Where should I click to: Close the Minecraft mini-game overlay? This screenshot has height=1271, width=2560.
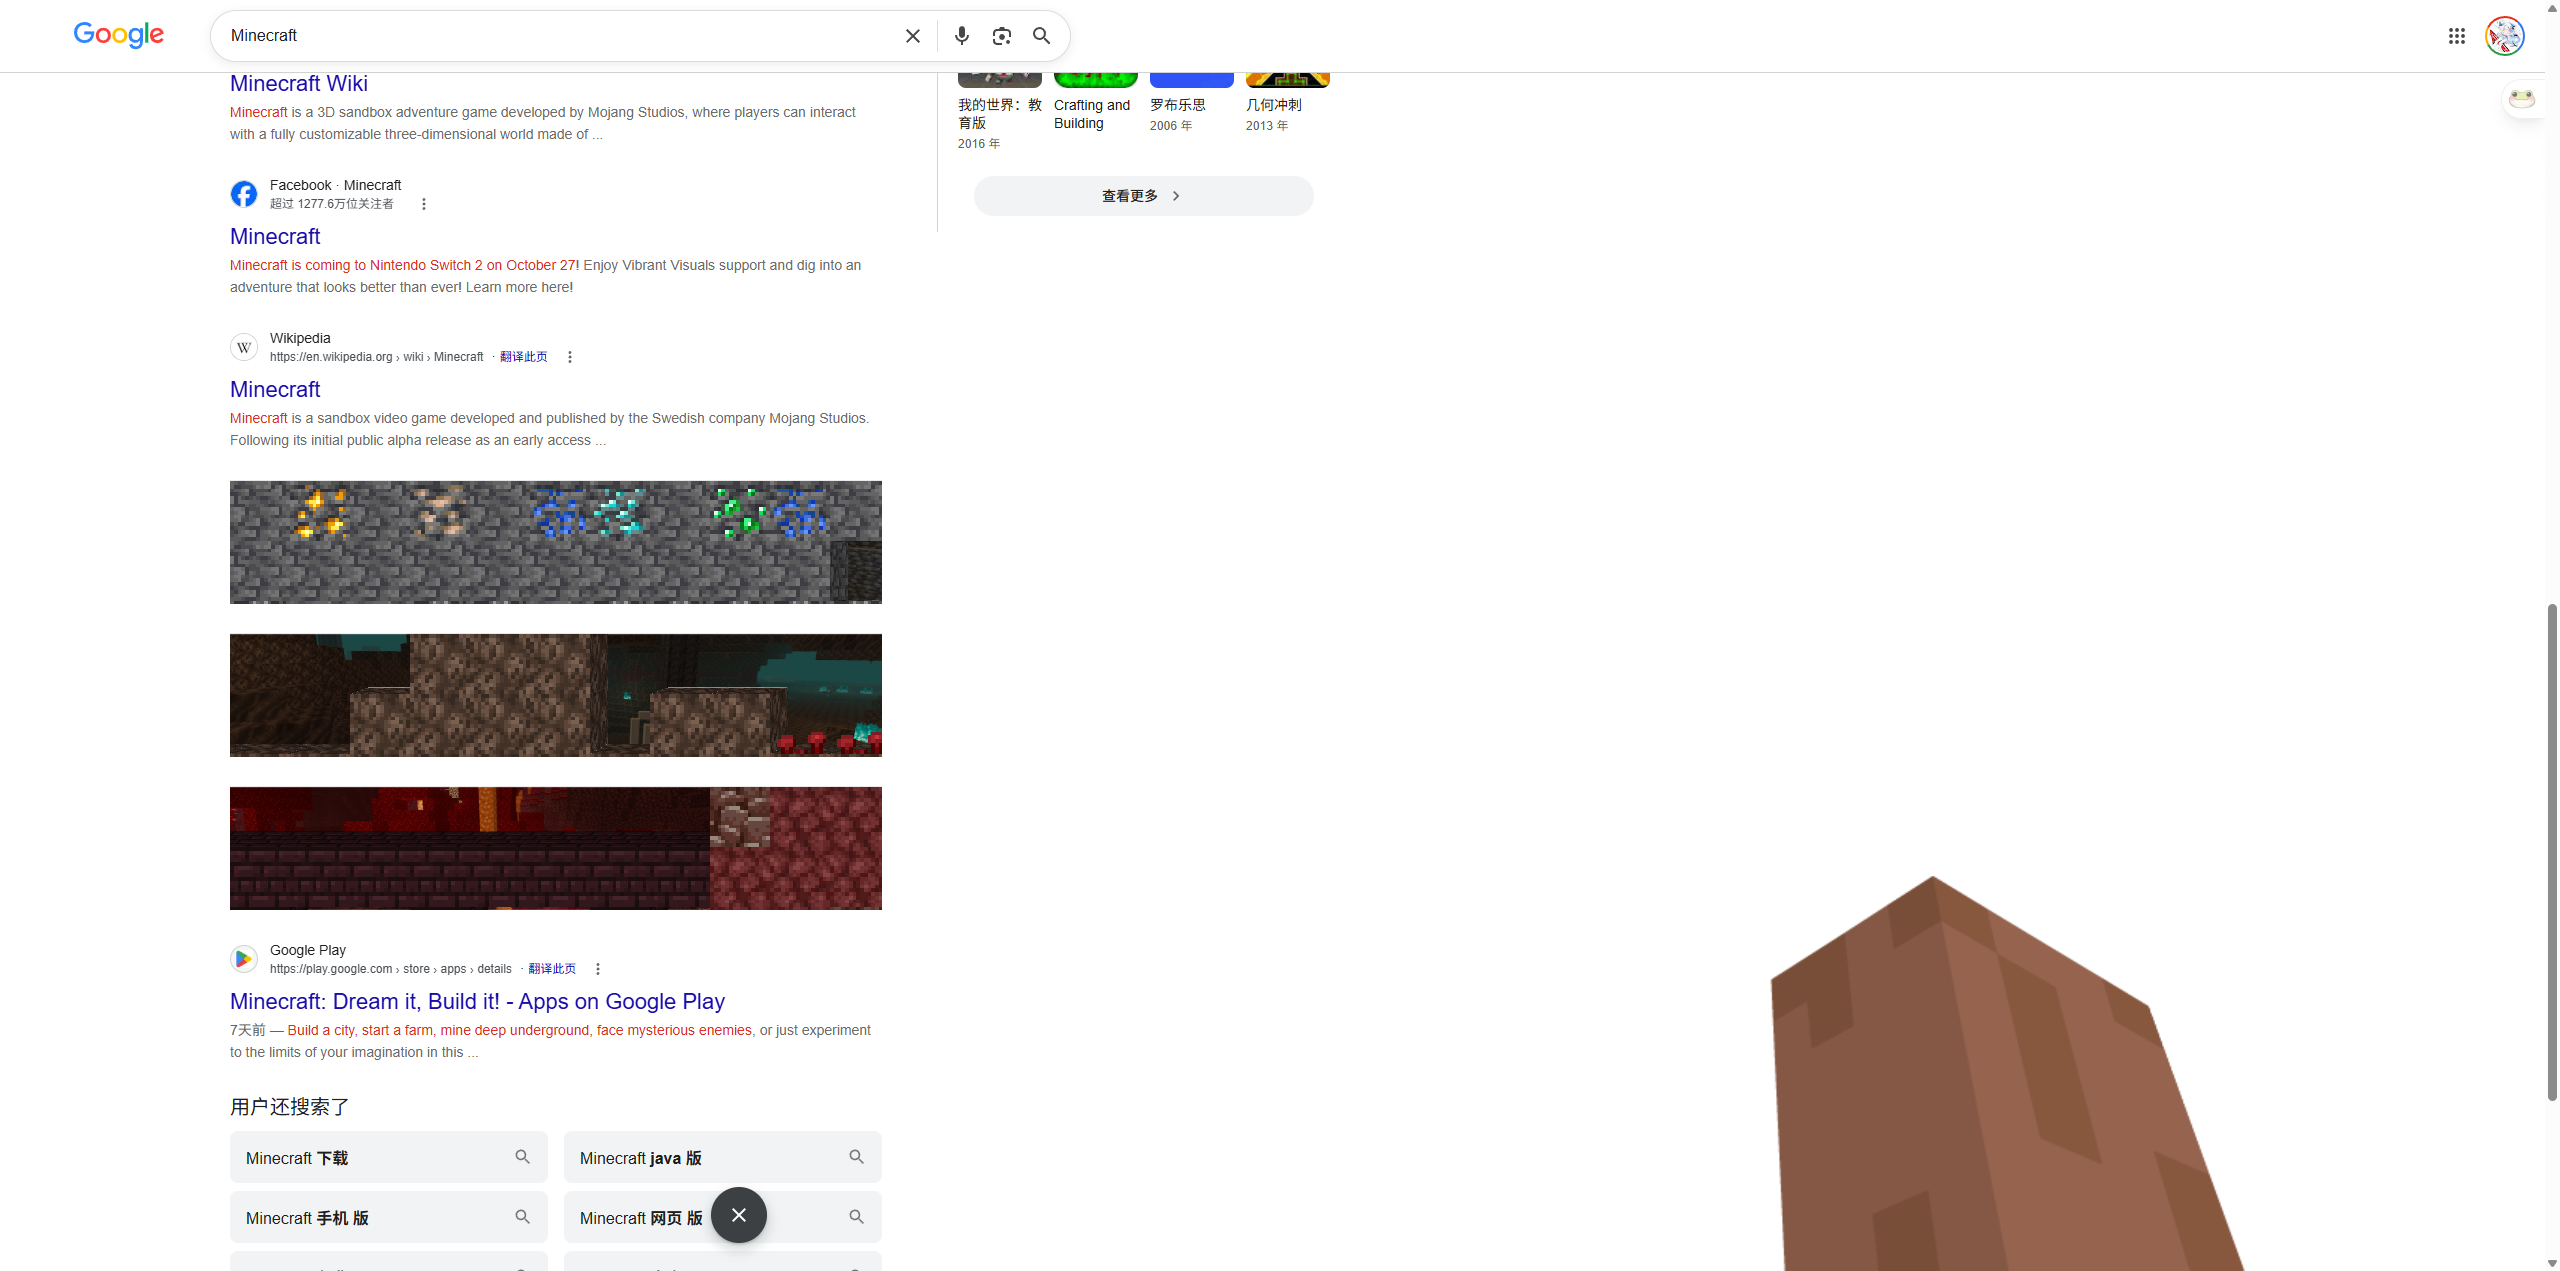tap(739, 1215)
